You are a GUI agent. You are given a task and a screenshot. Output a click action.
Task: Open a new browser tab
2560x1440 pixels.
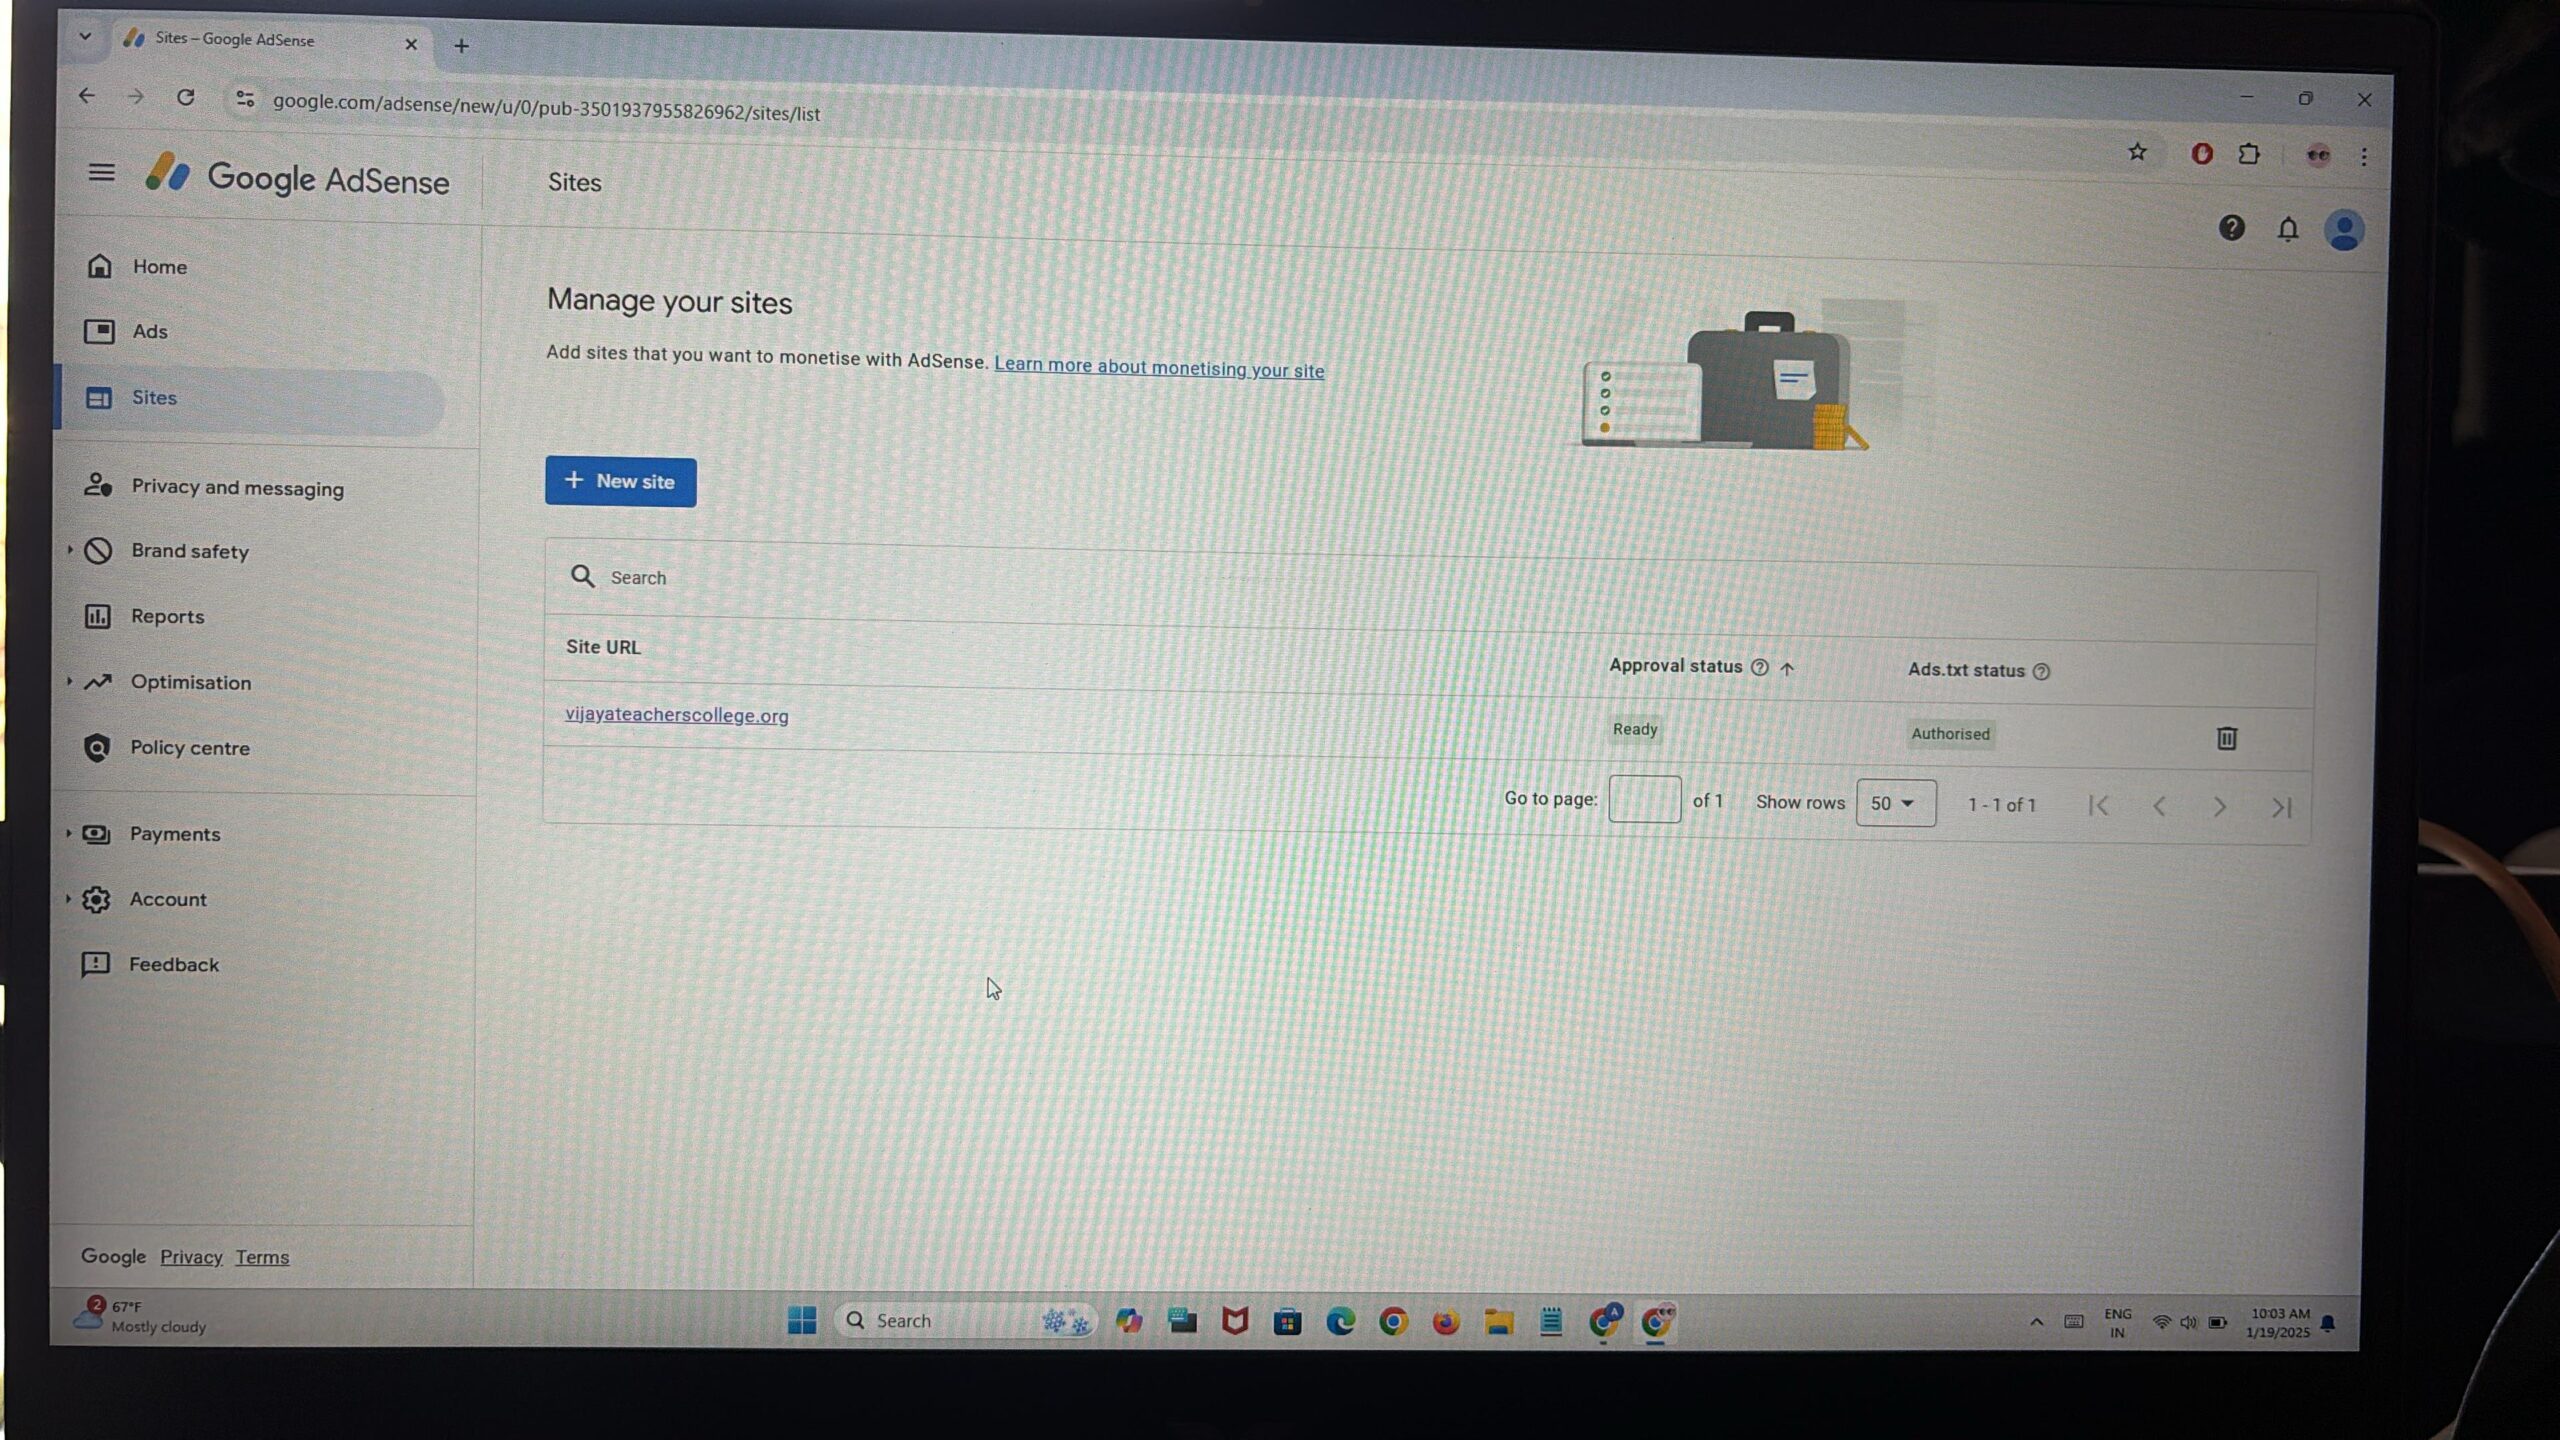pyautogui.click(x=461, y=45)
